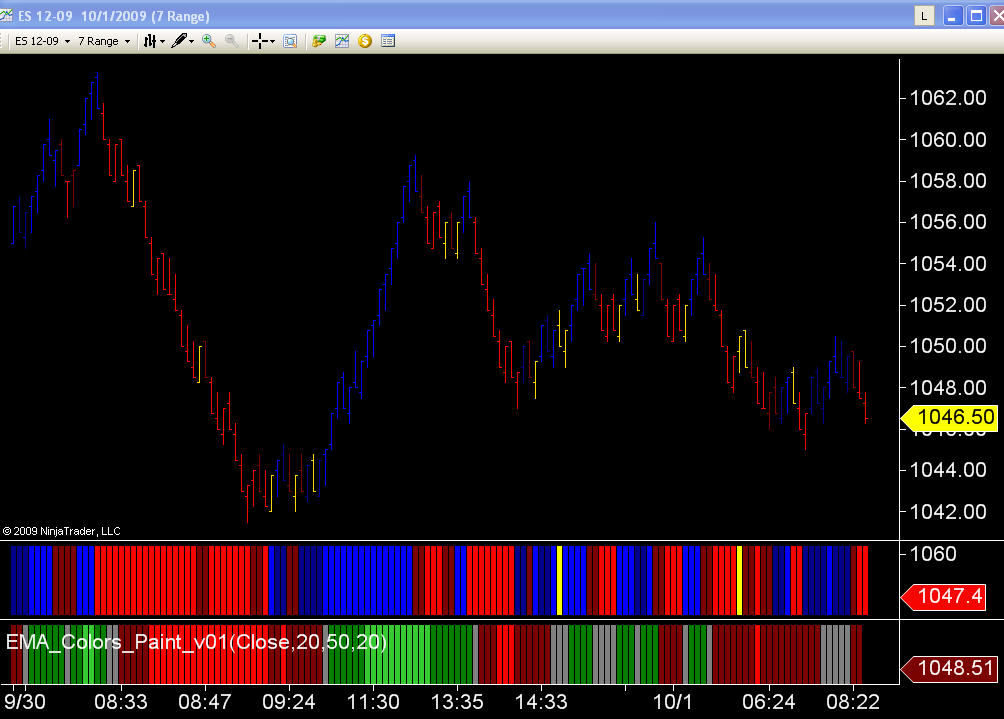This screenshot has height=719, width=1004.
Task: Click the 06:24 time axis label
Action: [x=768, y=702]
